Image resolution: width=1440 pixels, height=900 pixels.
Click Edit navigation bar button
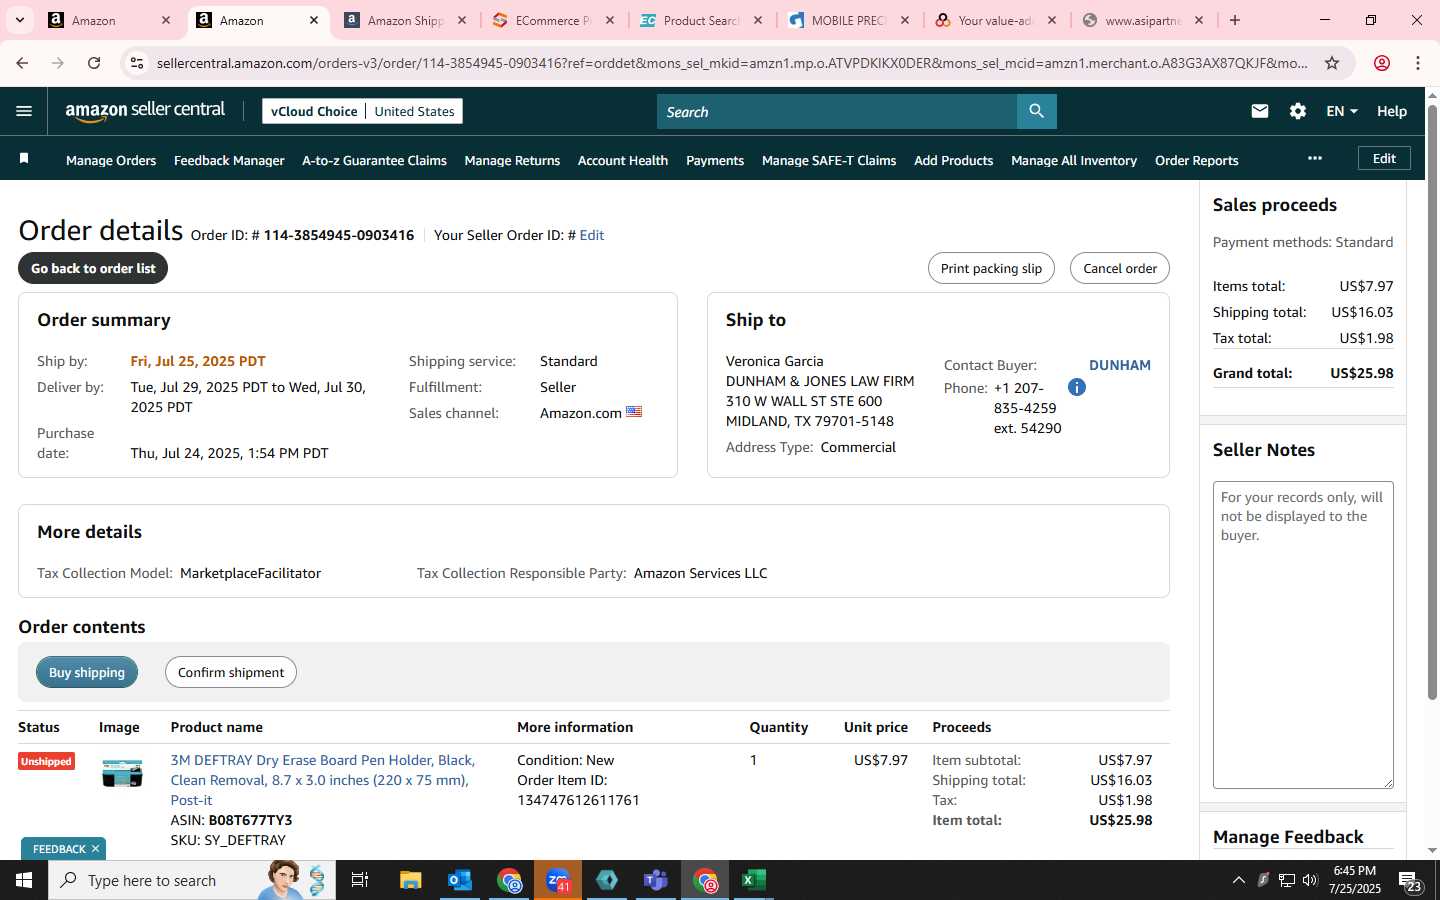click(x=1384, y=158)
